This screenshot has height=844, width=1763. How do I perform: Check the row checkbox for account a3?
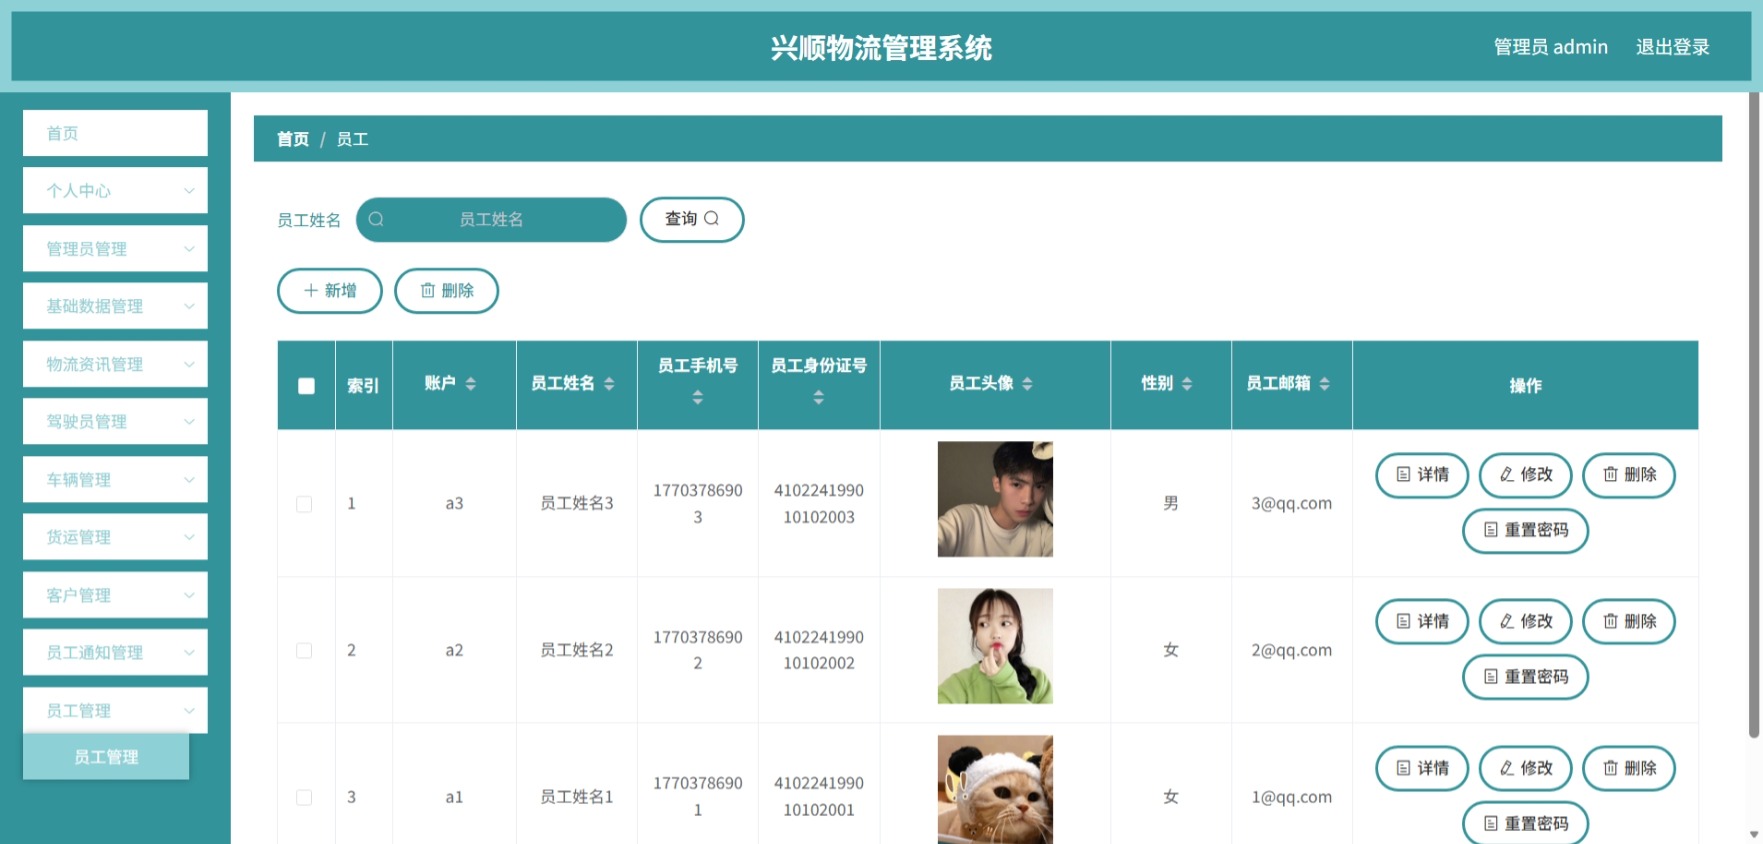[304, 504]
